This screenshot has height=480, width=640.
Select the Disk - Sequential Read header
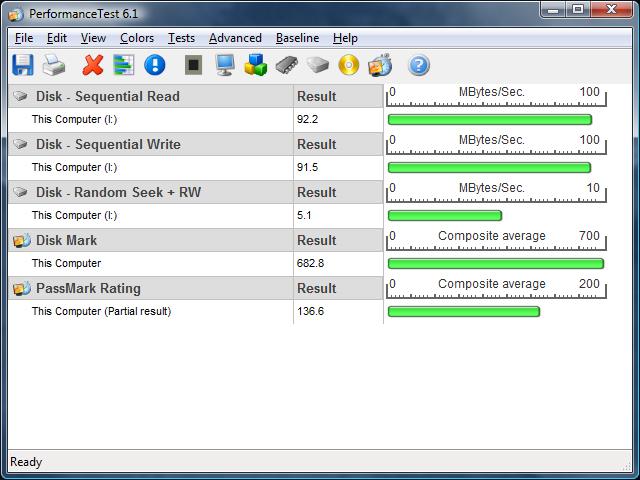(108, 96)
